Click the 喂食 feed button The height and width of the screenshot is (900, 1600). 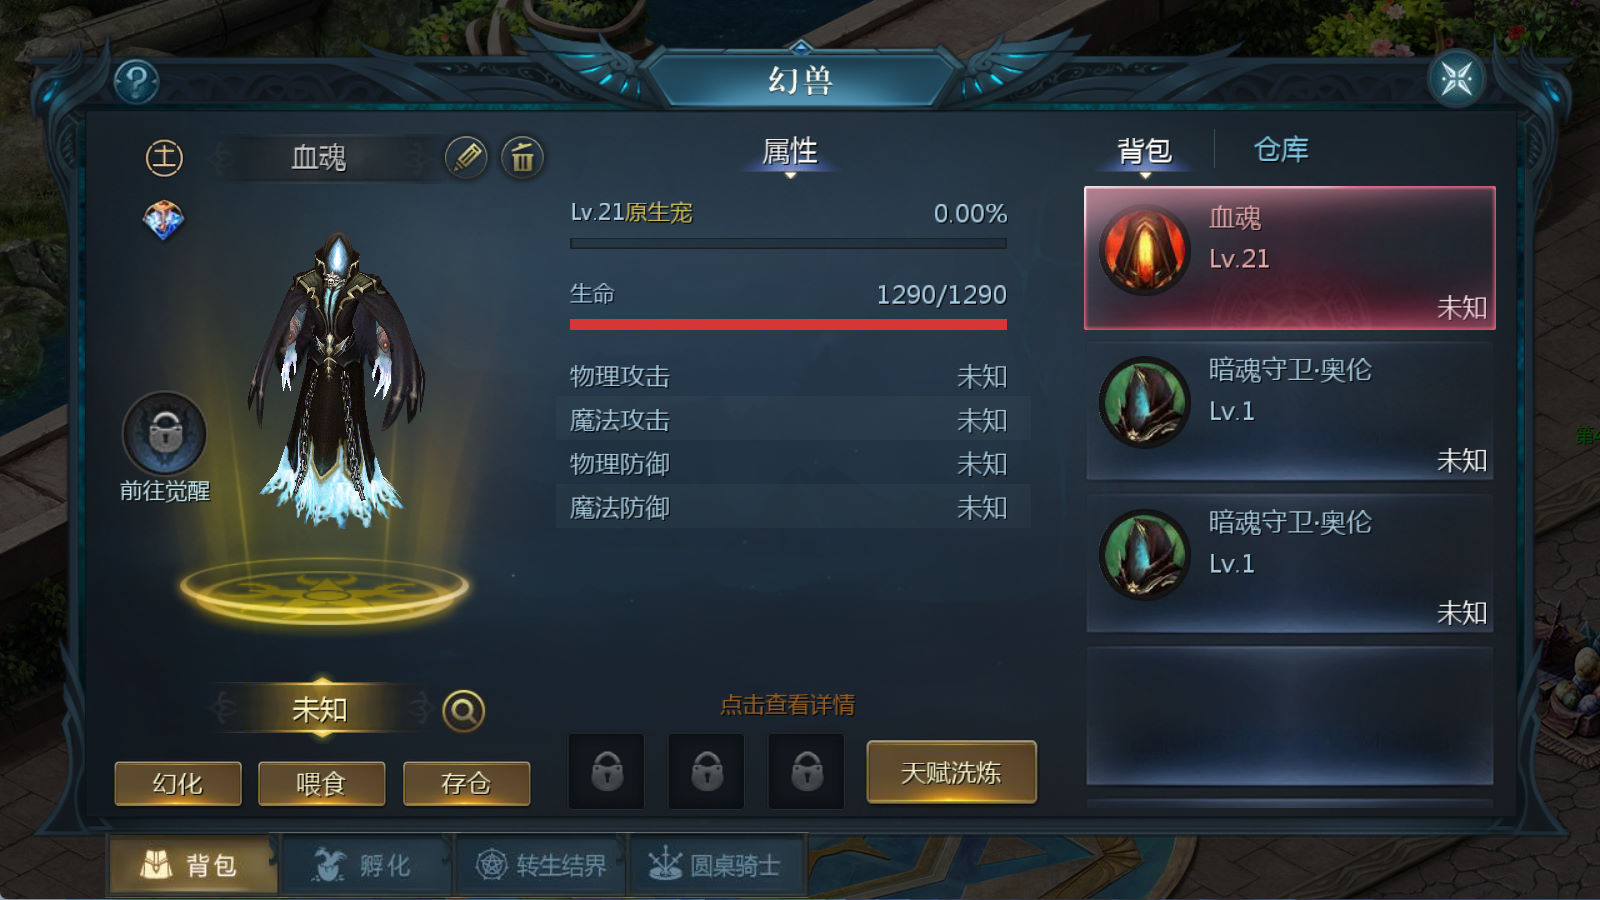tap(321, 783)
